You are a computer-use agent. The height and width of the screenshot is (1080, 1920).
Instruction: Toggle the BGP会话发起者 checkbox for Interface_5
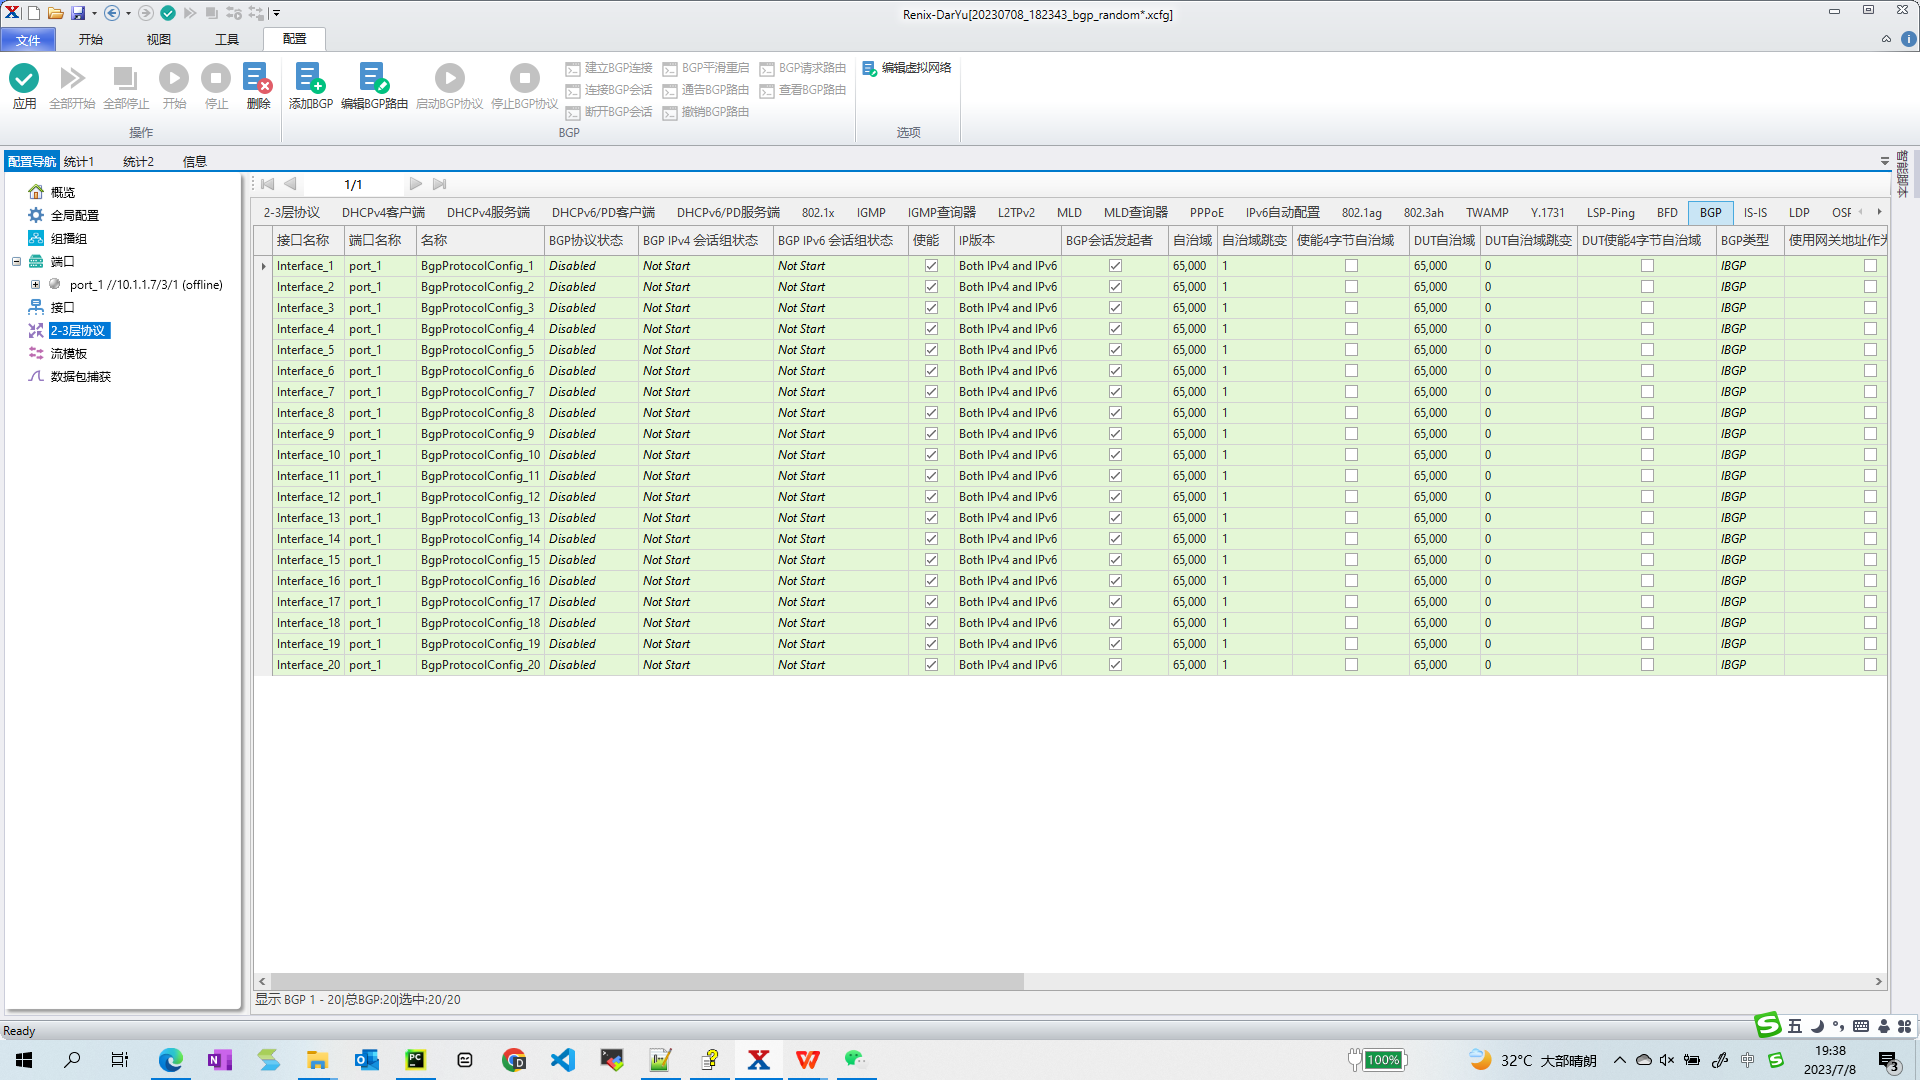1115,350
